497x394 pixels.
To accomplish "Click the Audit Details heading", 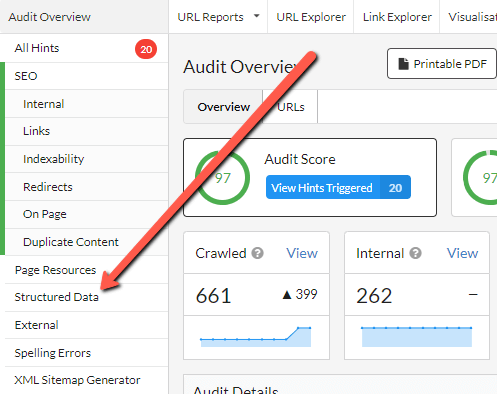I will 236,390.
